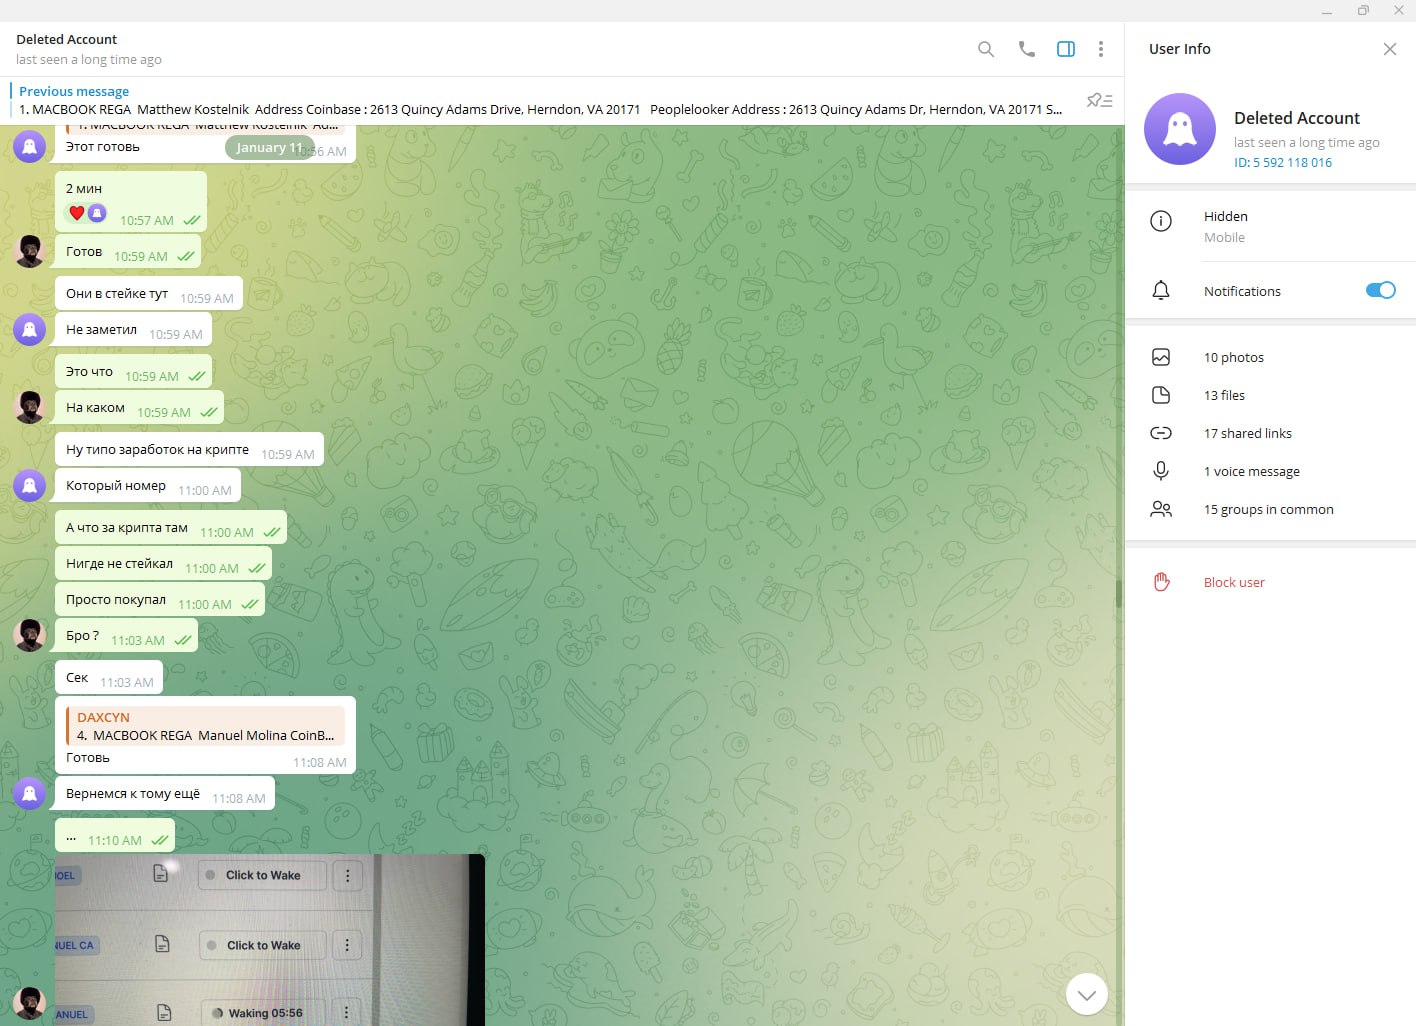The width and height of the screenshot is (1416, 1026).
Task: Close the User Info panel
Action: (1390, 49)
